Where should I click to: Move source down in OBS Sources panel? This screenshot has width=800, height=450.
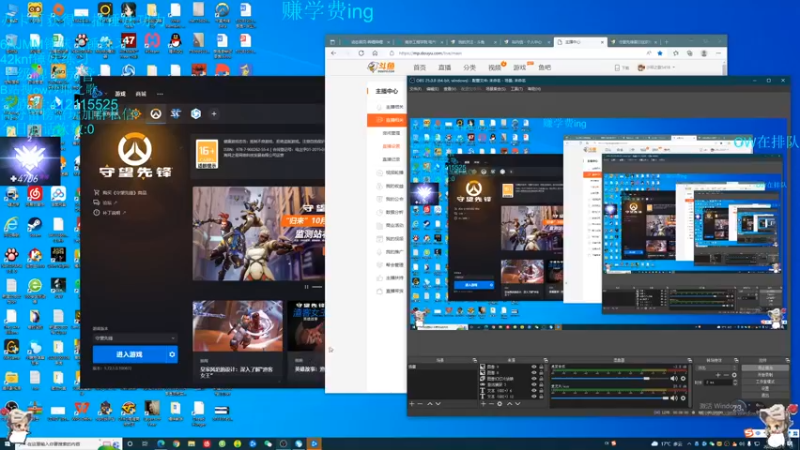517,404
